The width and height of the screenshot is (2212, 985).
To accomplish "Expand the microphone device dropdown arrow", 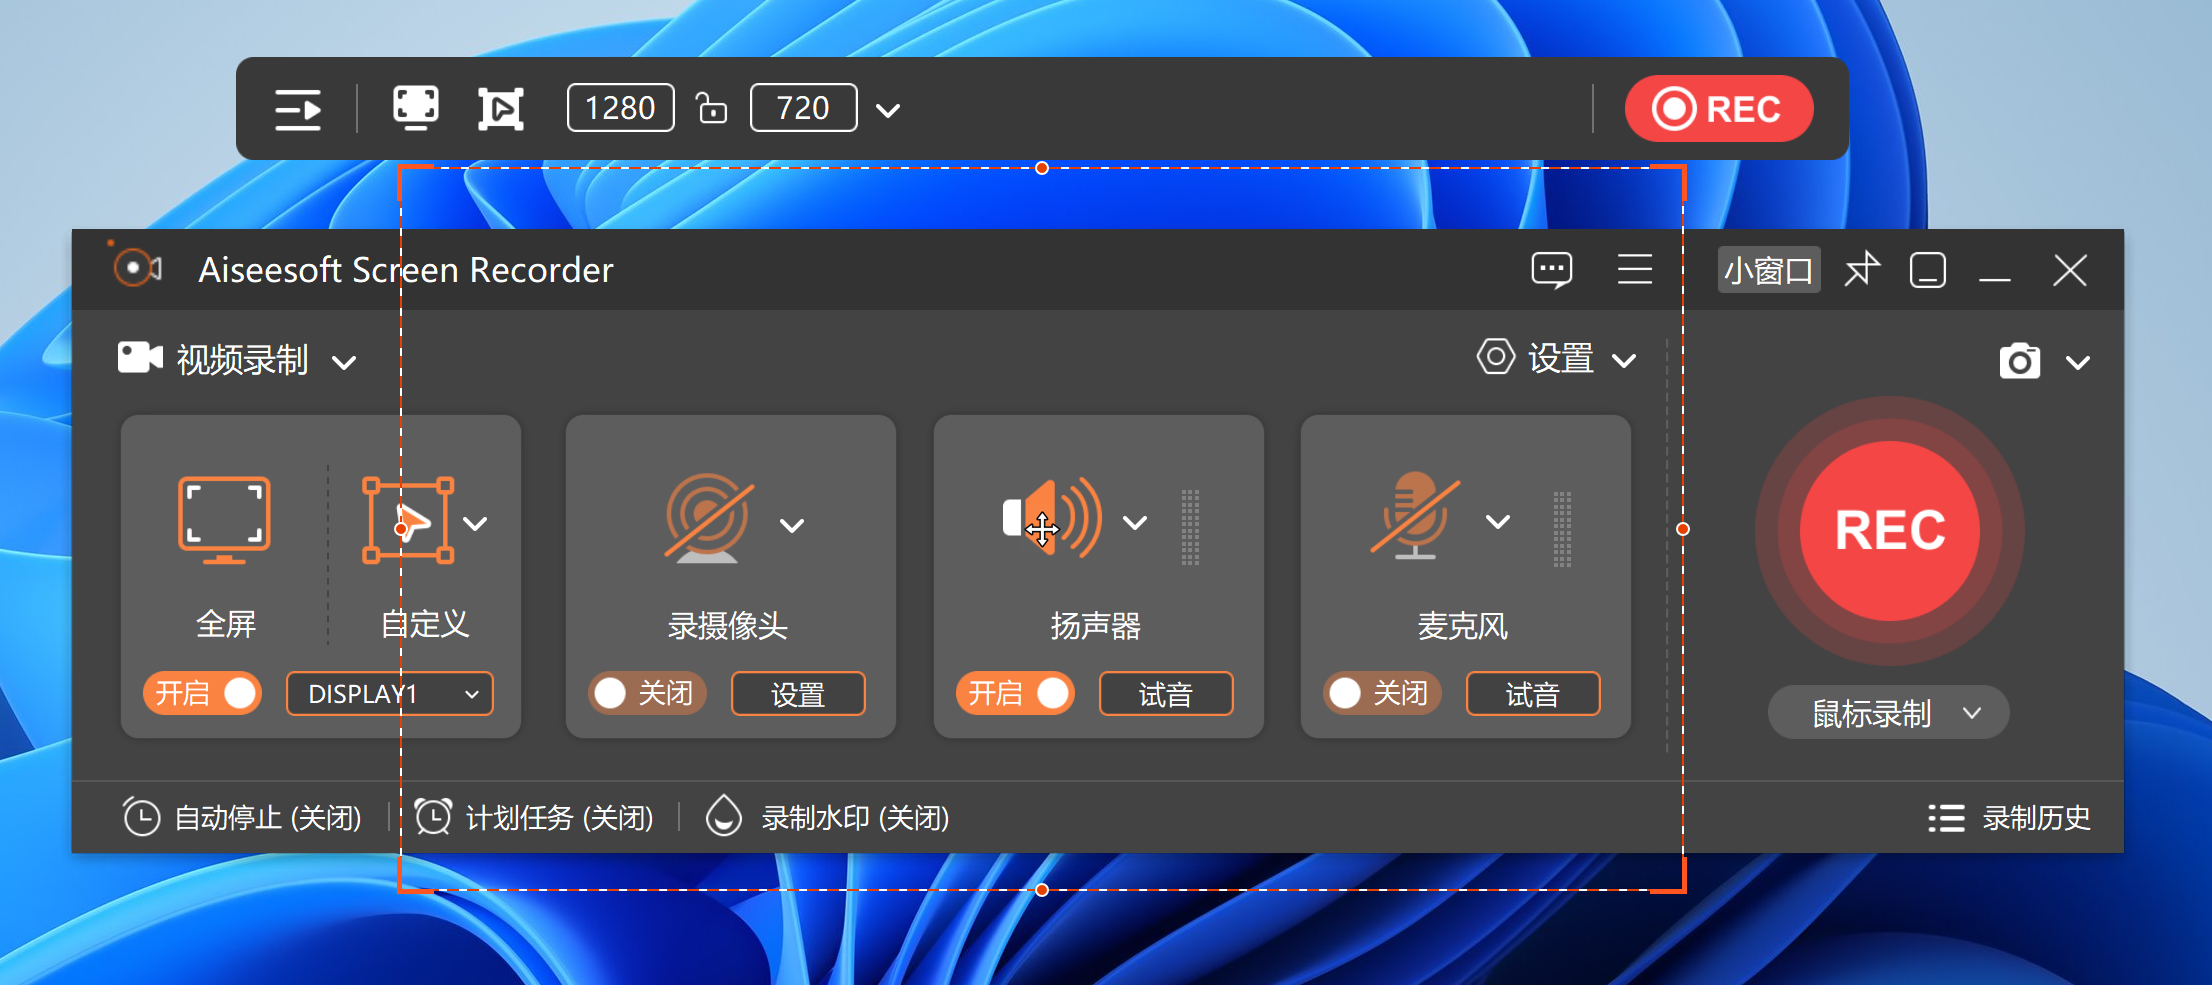I will click(1498, 522).
